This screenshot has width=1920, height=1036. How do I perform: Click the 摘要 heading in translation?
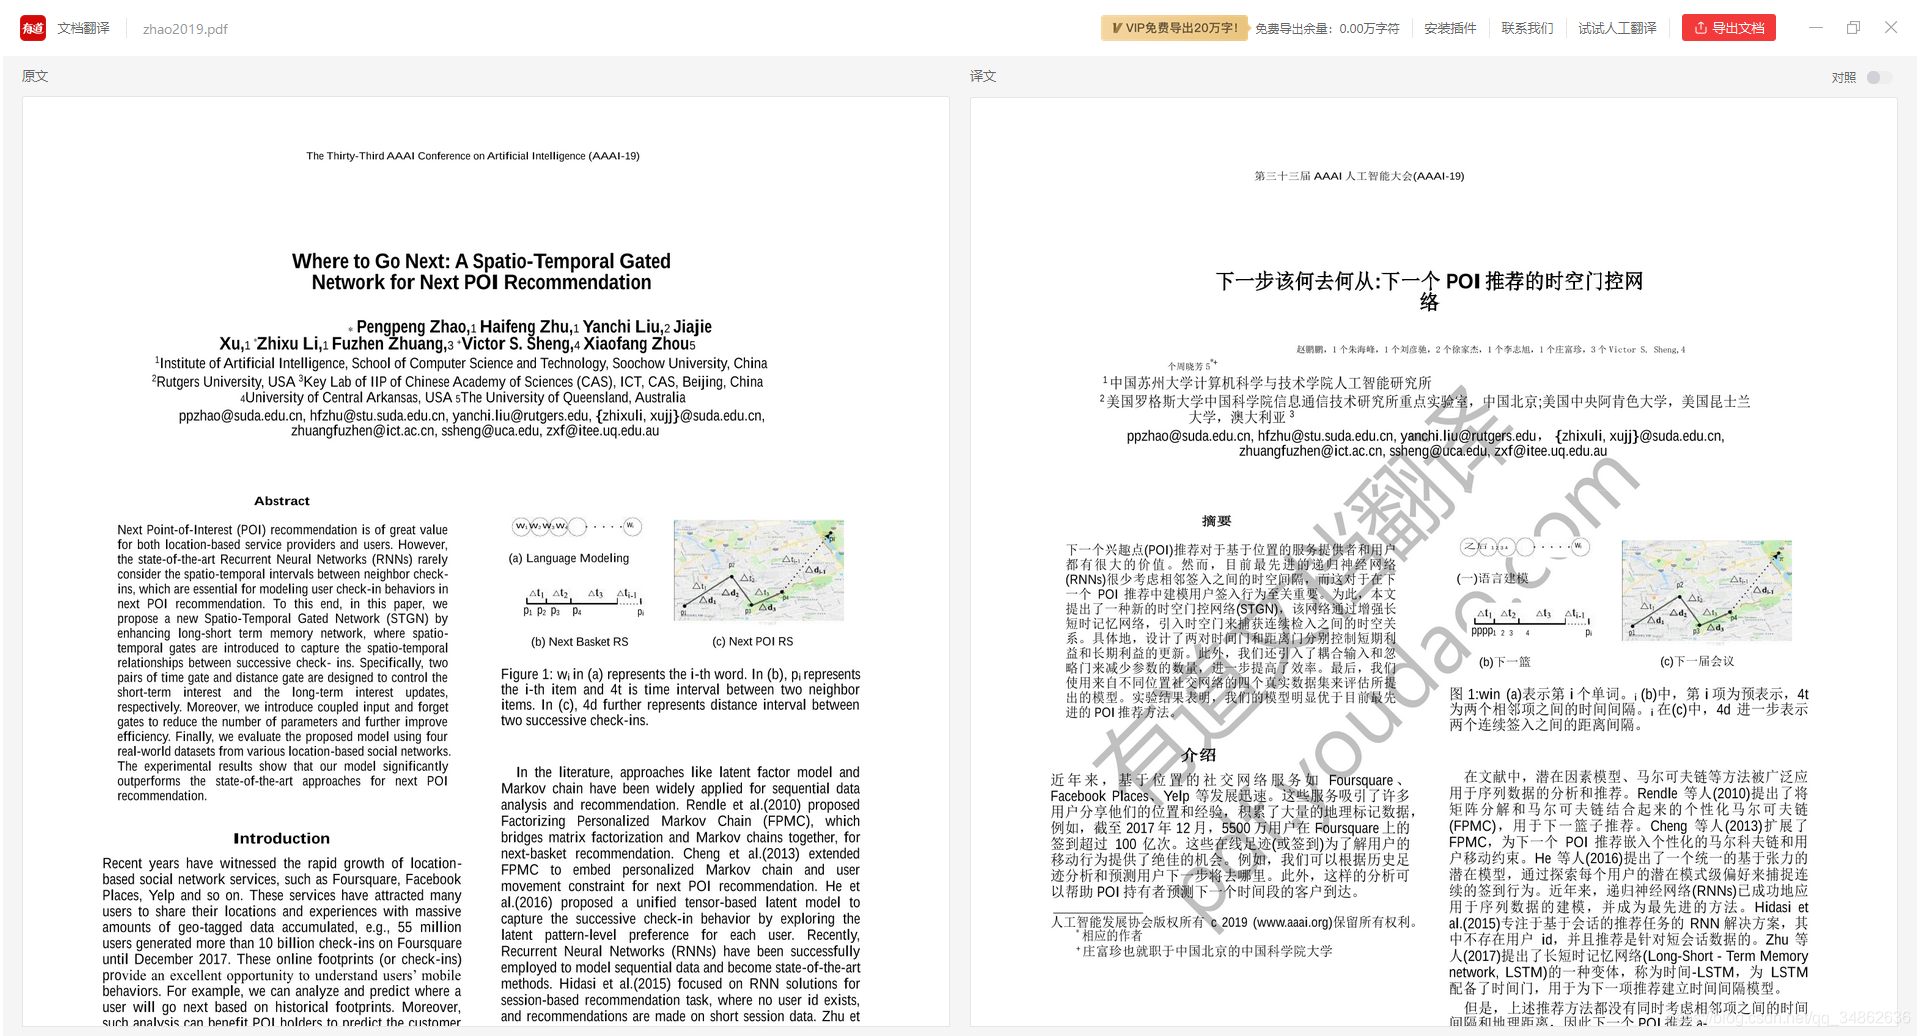coord(1216,521)
